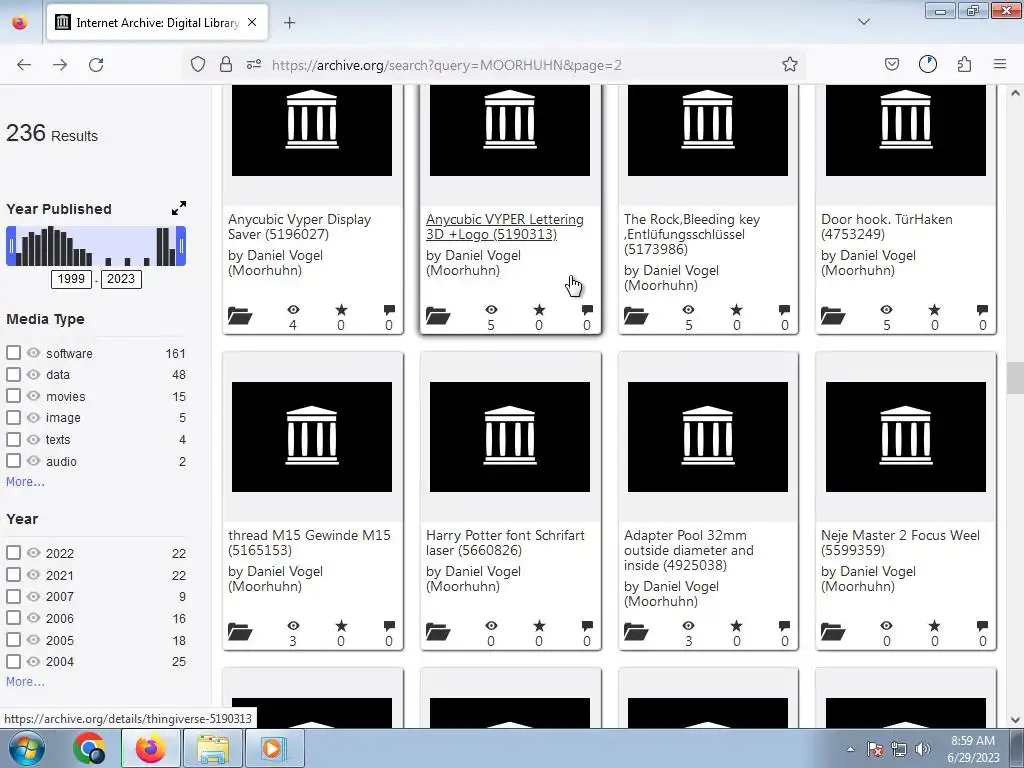Open a new browser tab
The height and width of the screenshot is (768, 1024).
(289, 23)
